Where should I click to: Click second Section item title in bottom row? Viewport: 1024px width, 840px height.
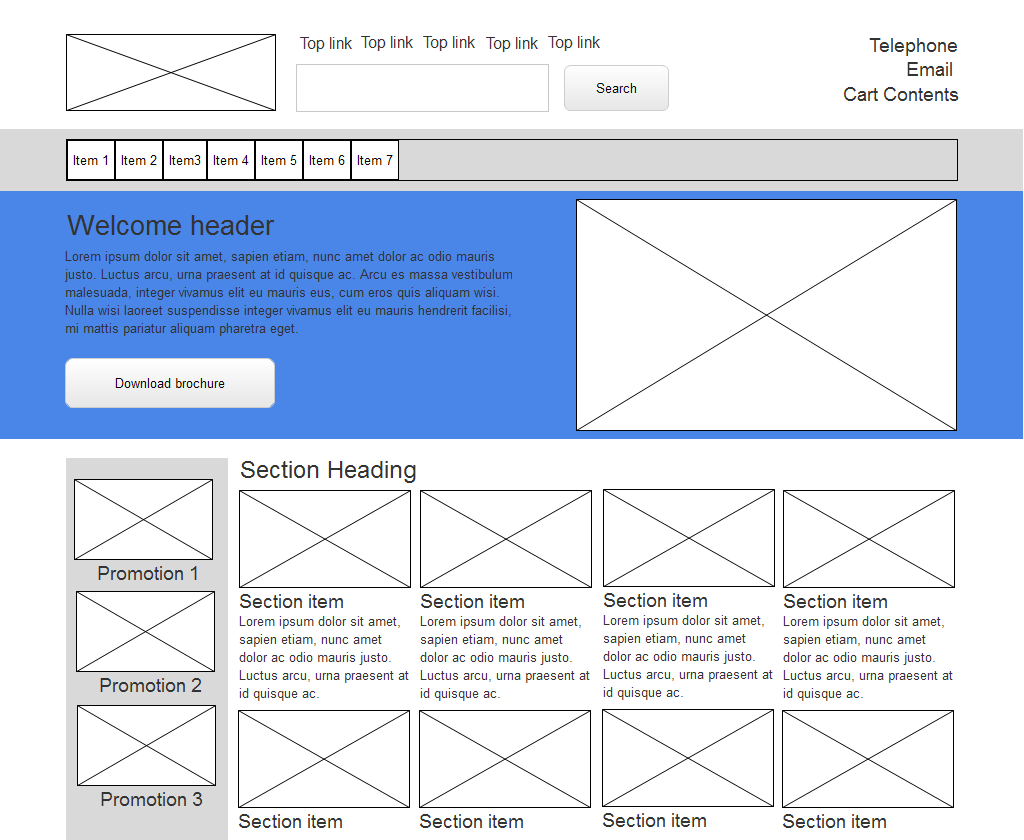point(472,822)
